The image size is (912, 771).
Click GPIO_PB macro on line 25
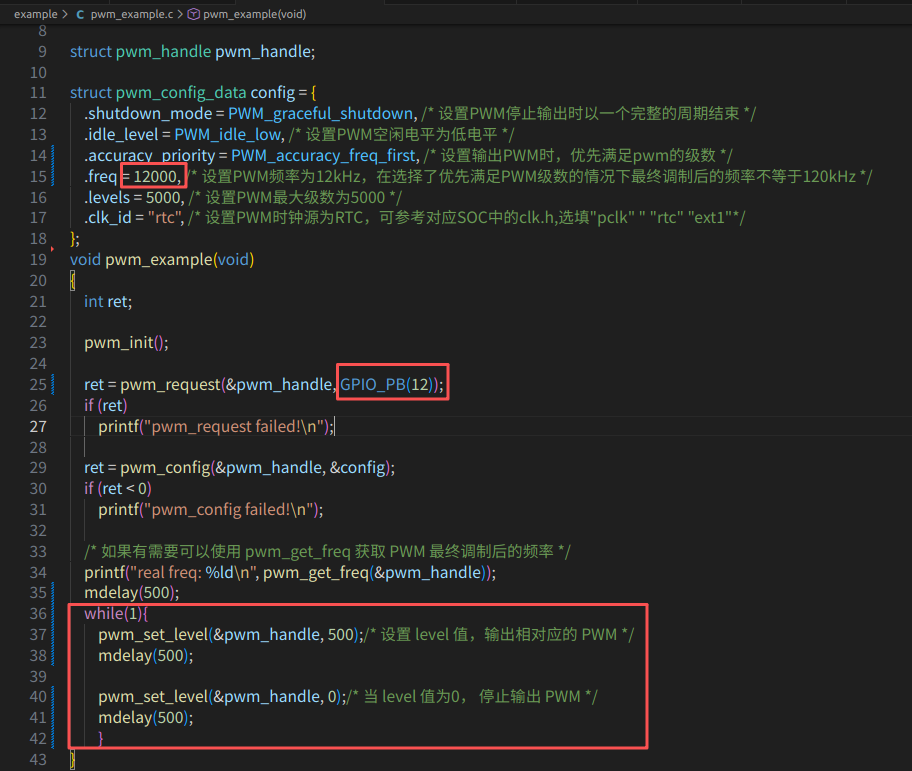(372, 384)
